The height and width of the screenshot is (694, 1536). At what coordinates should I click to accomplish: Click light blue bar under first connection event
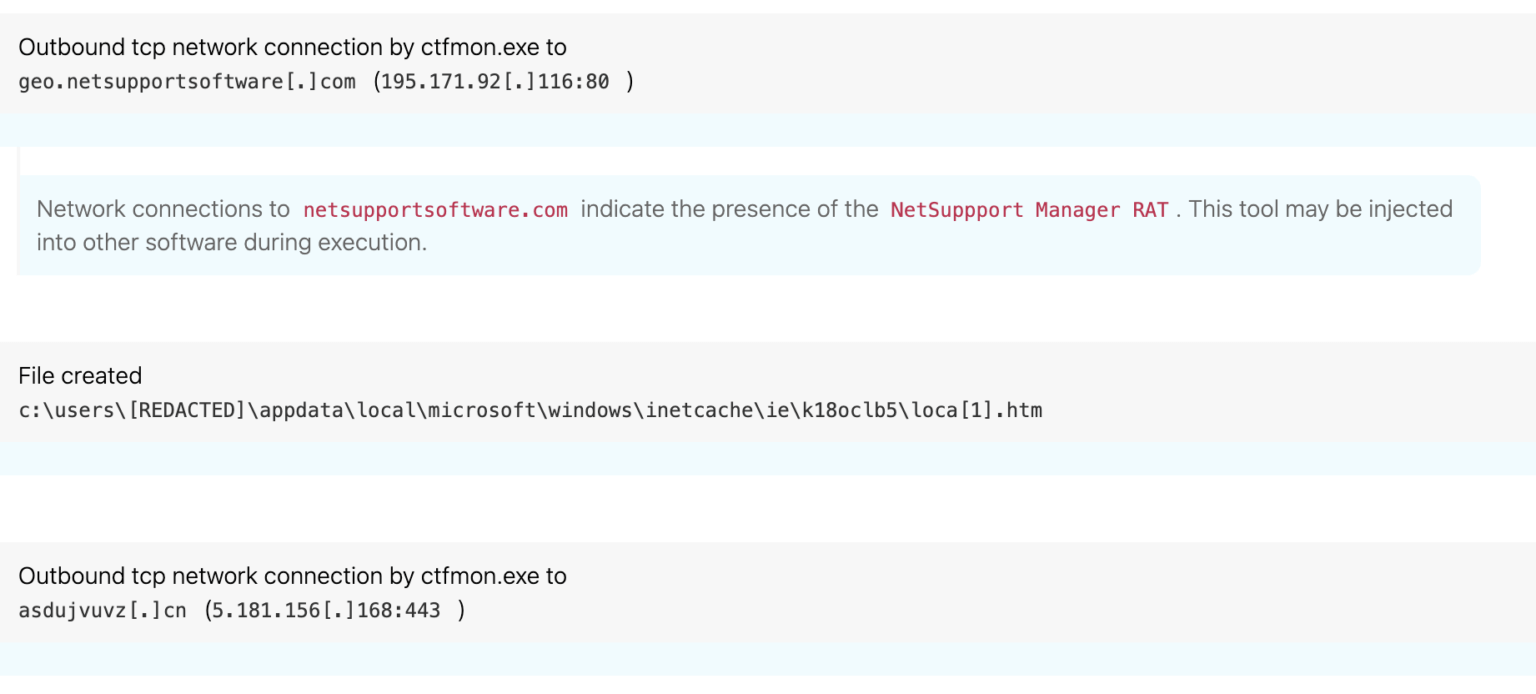768,130
